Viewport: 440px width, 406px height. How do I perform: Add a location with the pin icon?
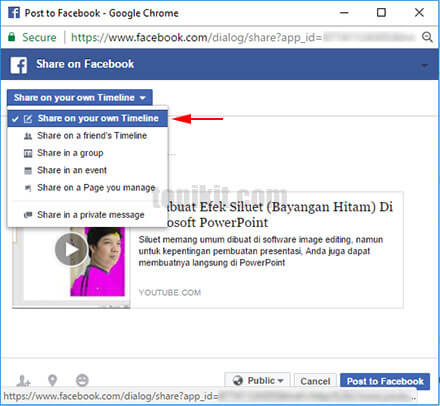click(53, 381)
